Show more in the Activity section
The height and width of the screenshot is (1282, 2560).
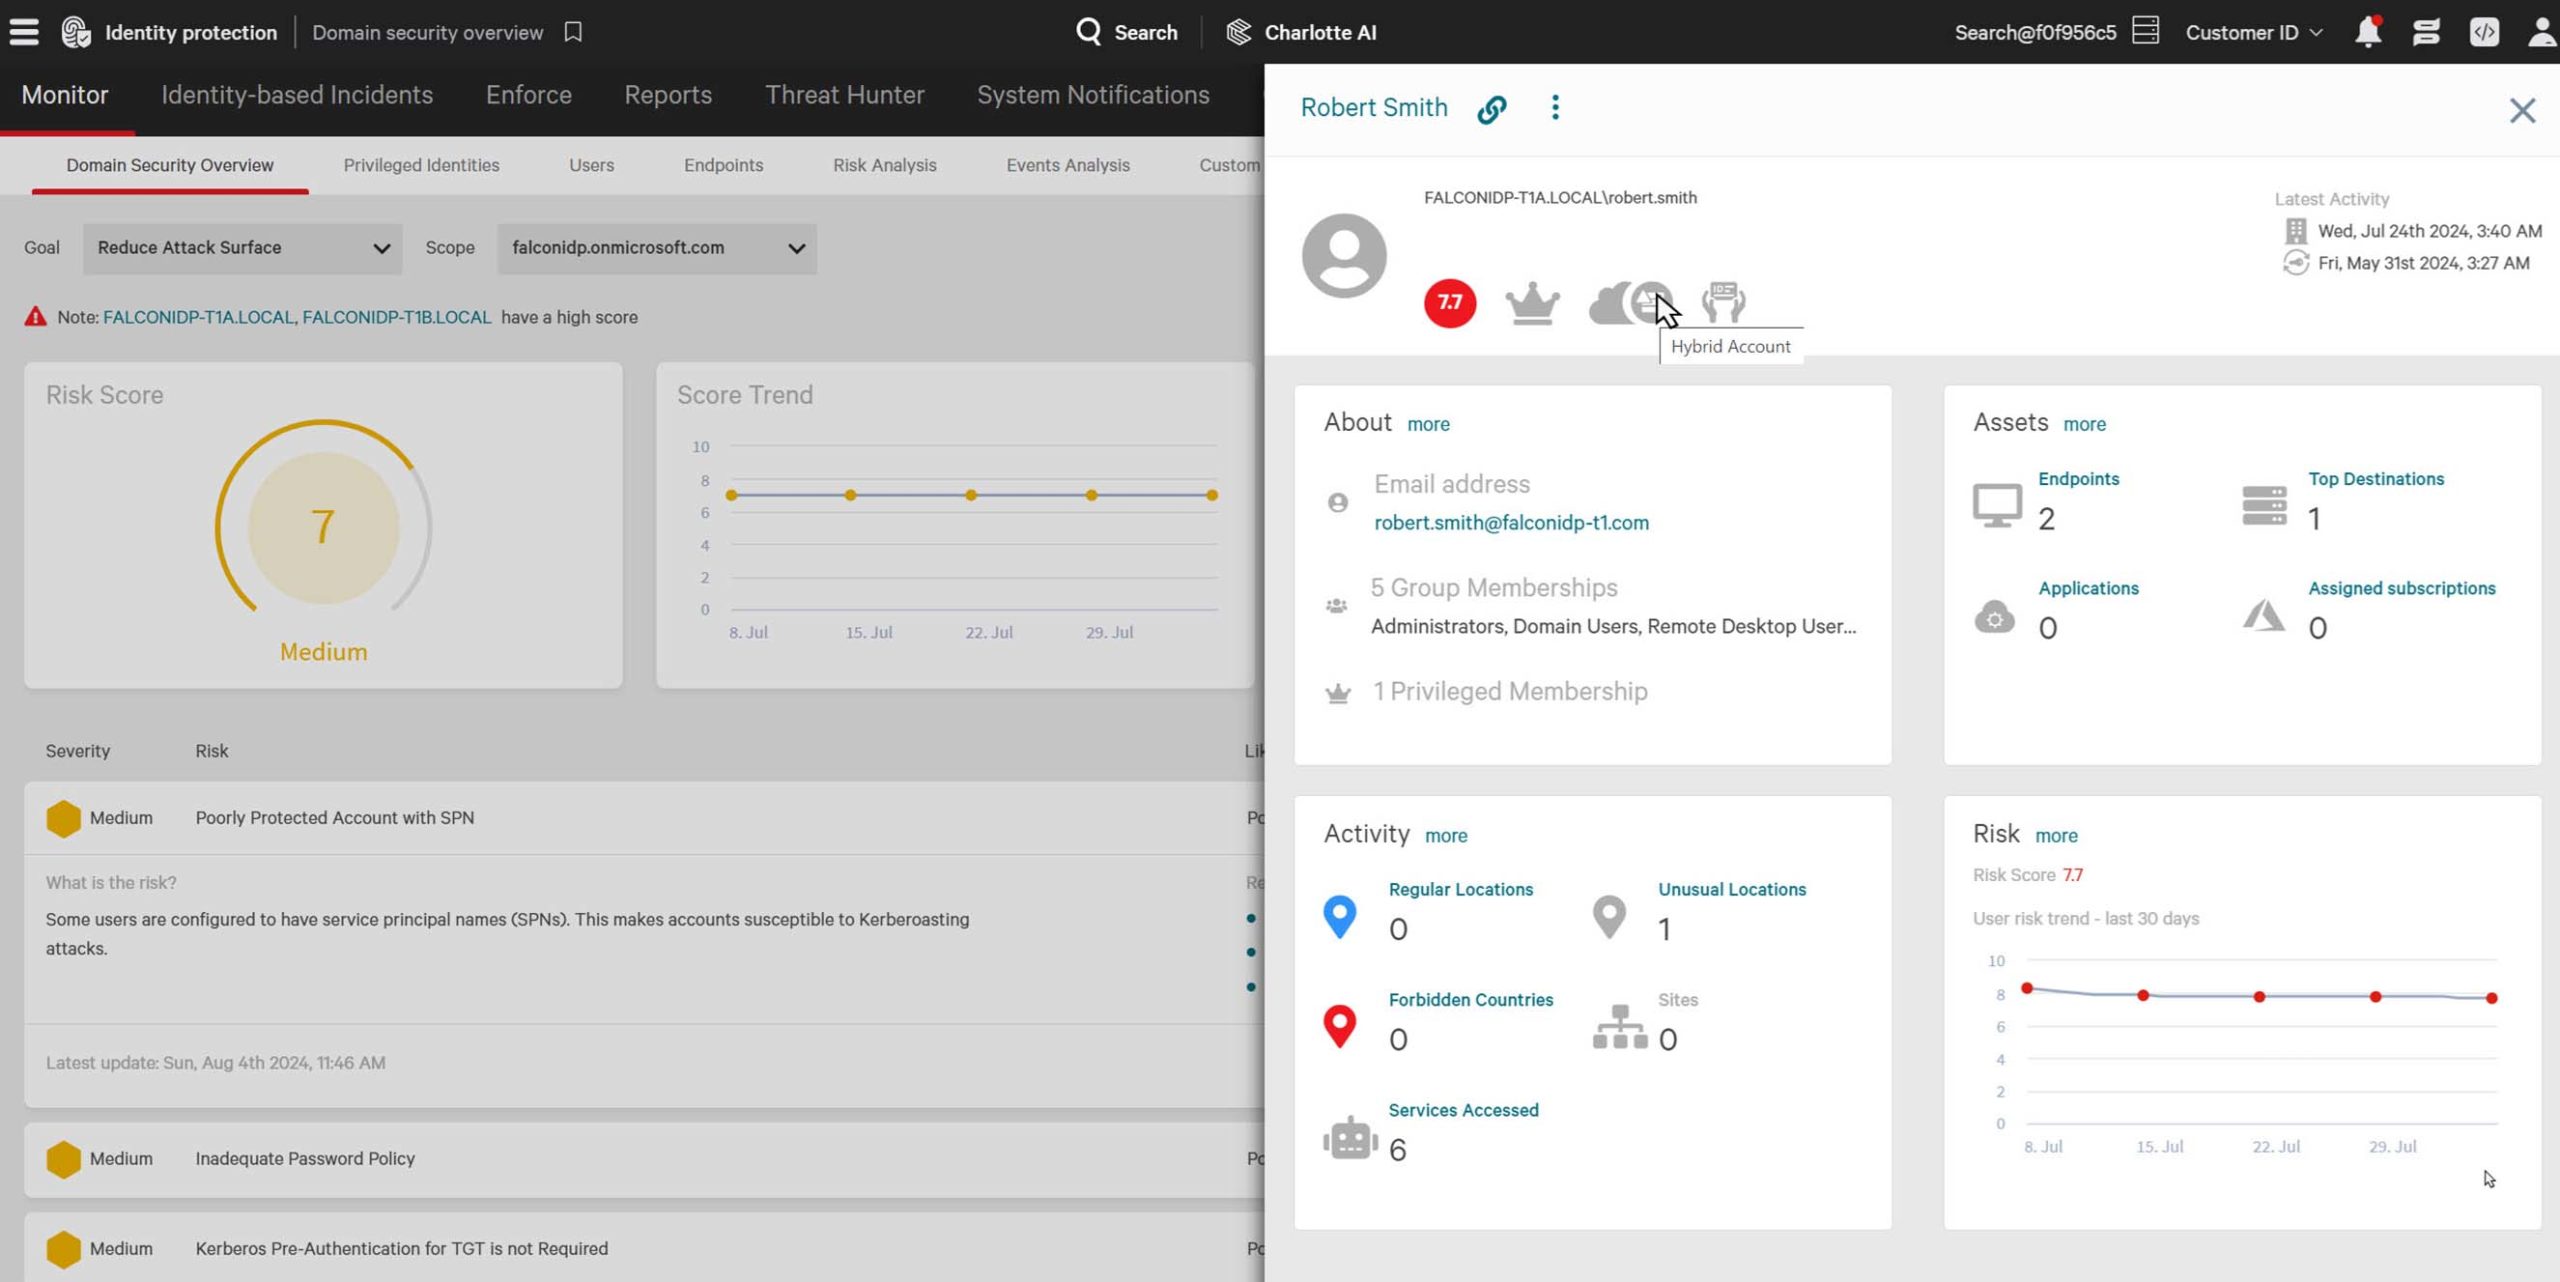point(1446,835)
